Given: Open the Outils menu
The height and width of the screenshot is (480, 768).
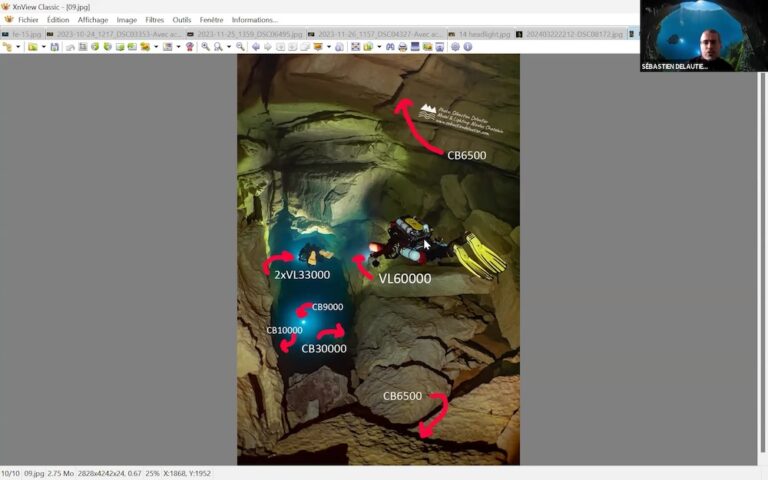Looking at the screenshot, I should click(182, 20).
